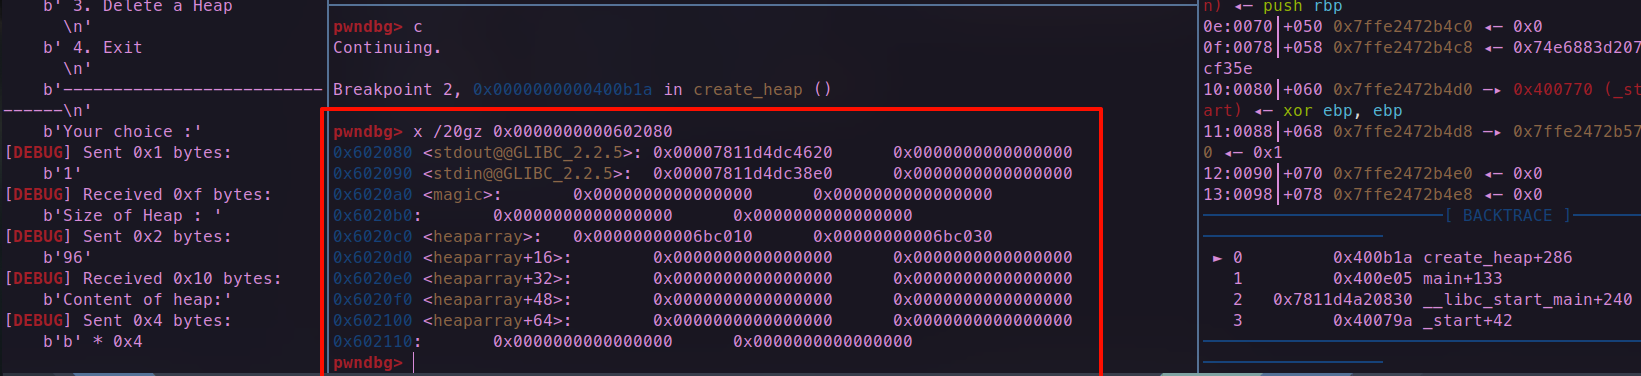Click 'create_heap ()' in the breakpoint line
1641x376 pixels.
[763, 89]
